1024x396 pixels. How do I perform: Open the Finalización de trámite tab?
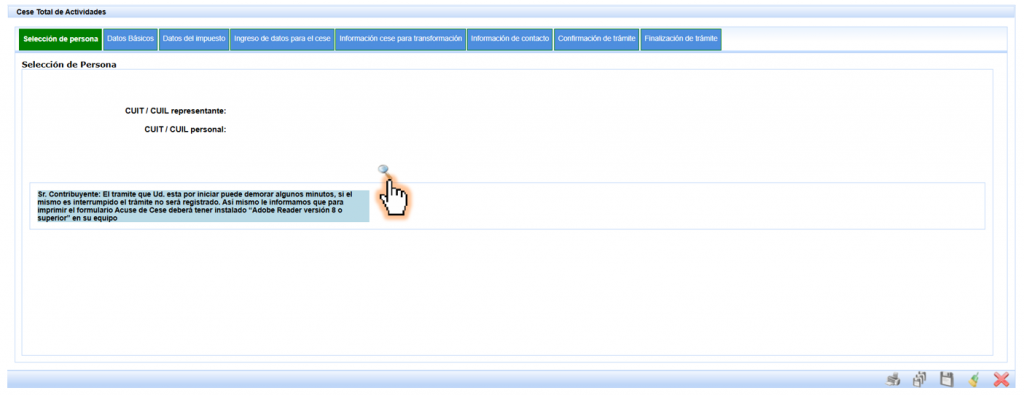click(x=681, y=39)
